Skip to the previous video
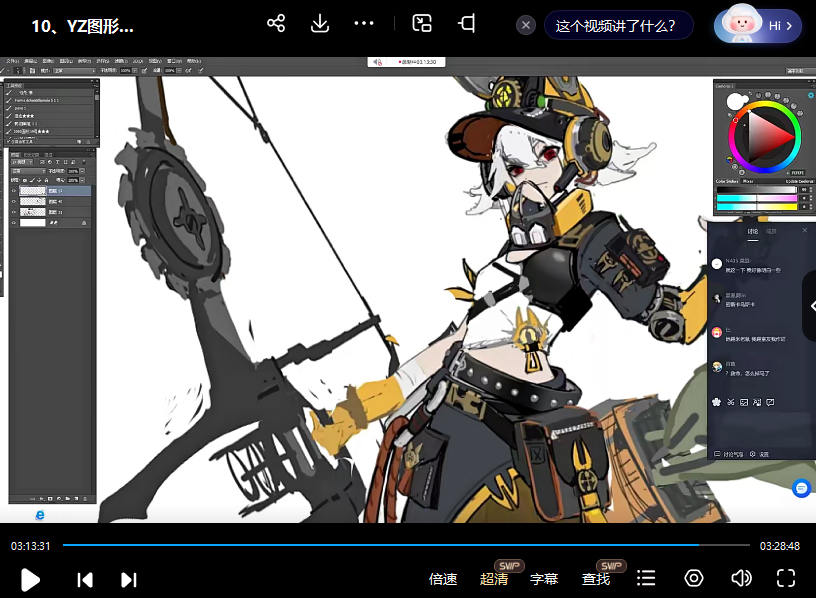 click(x=85, y=579)
